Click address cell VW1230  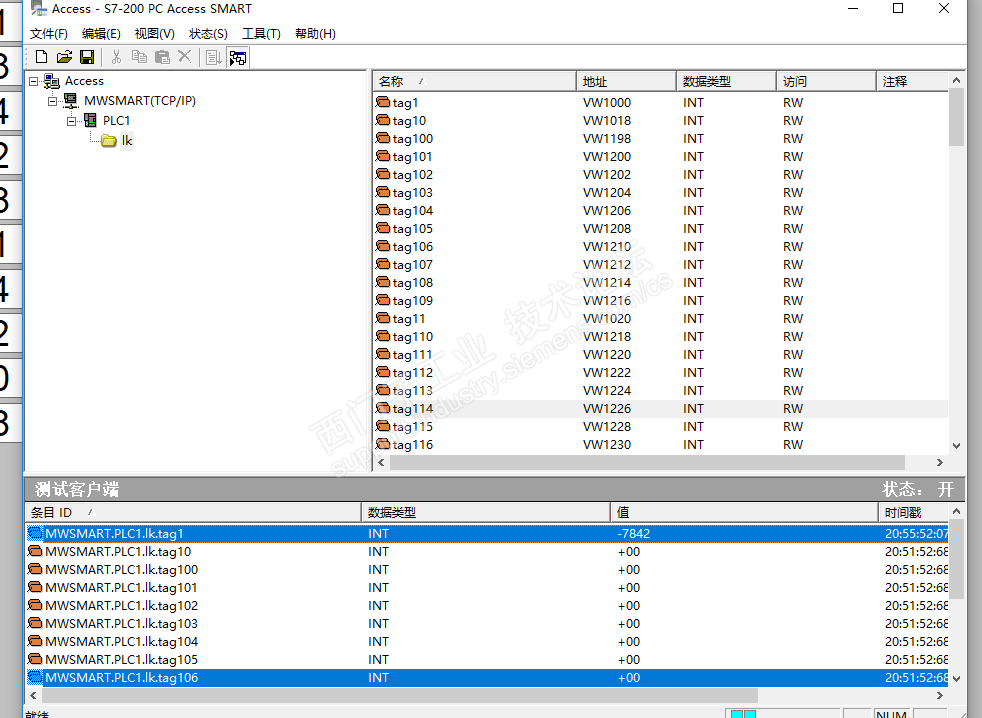coord(607,444)
